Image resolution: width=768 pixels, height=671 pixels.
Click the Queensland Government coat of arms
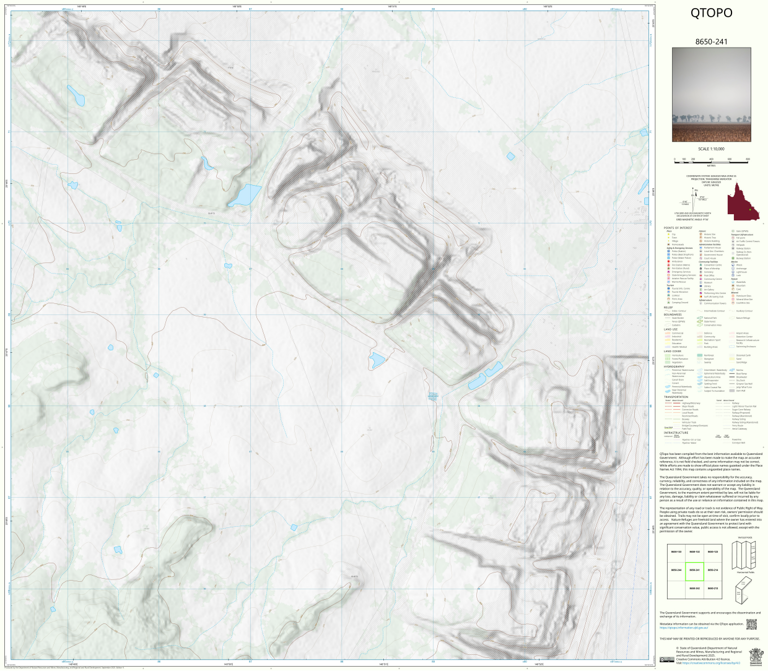click(756, 656)
